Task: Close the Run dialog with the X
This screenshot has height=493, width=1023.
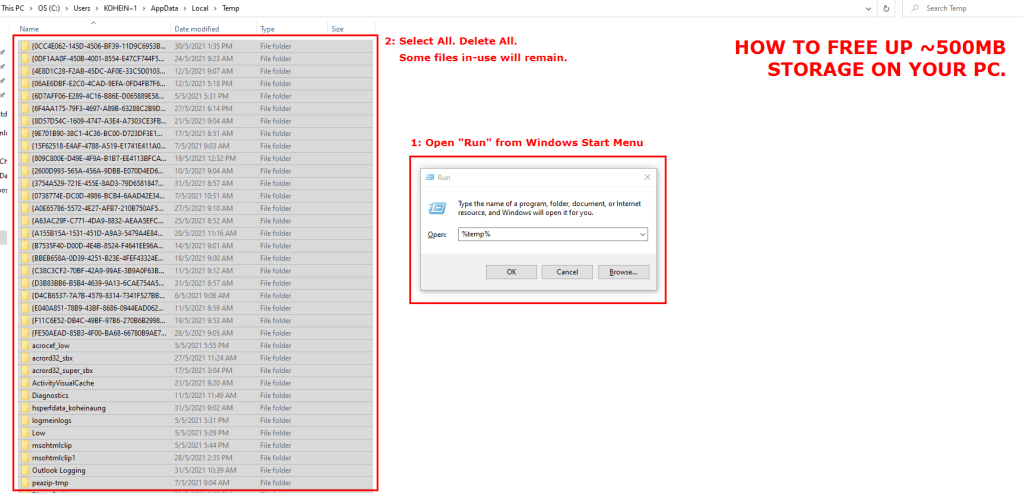Action: point(647,177)
